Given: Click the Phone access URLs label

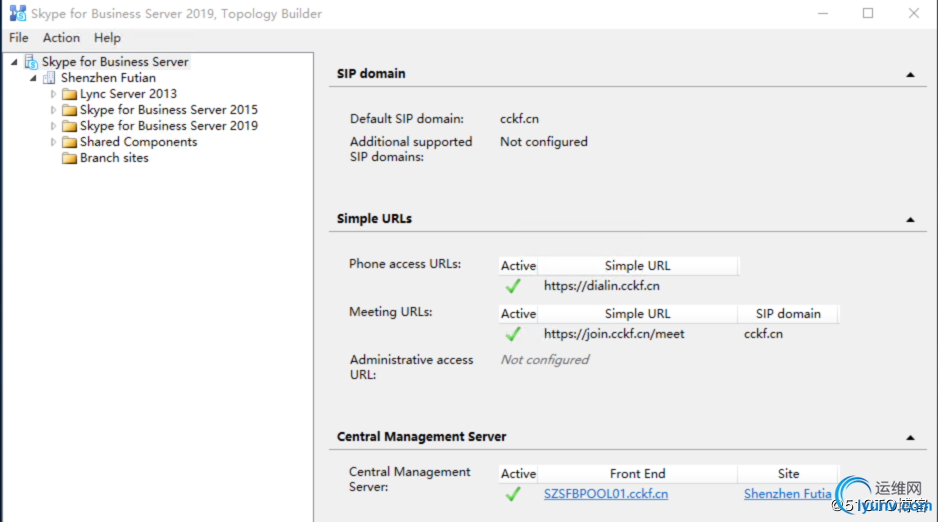Looking at the screenshot, I should point(405,264).
